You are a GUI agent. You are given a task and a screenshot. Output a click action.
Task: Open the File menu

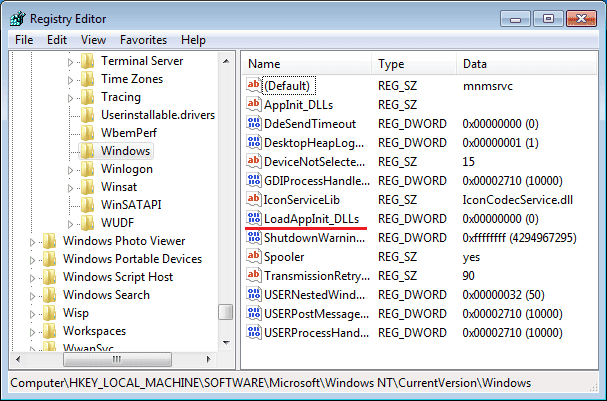pos(24,40)
